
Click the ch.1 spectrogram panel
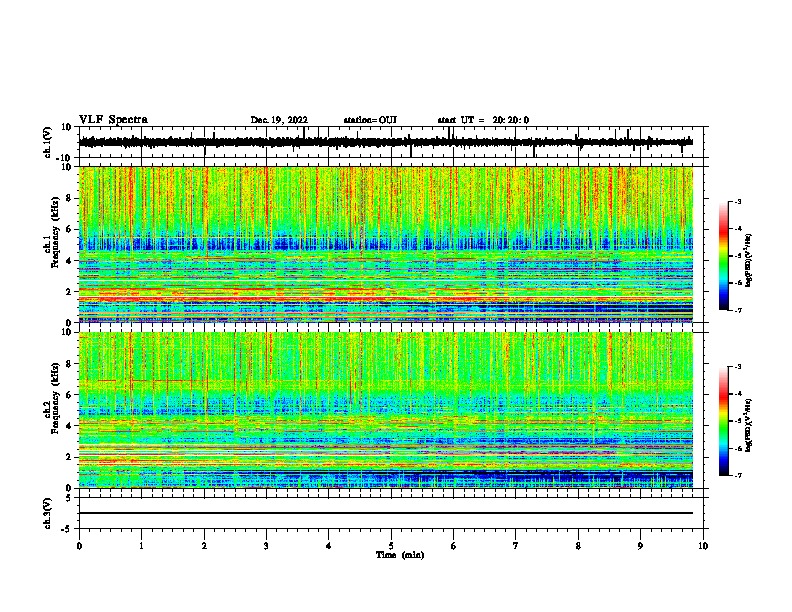click(386, 244)
